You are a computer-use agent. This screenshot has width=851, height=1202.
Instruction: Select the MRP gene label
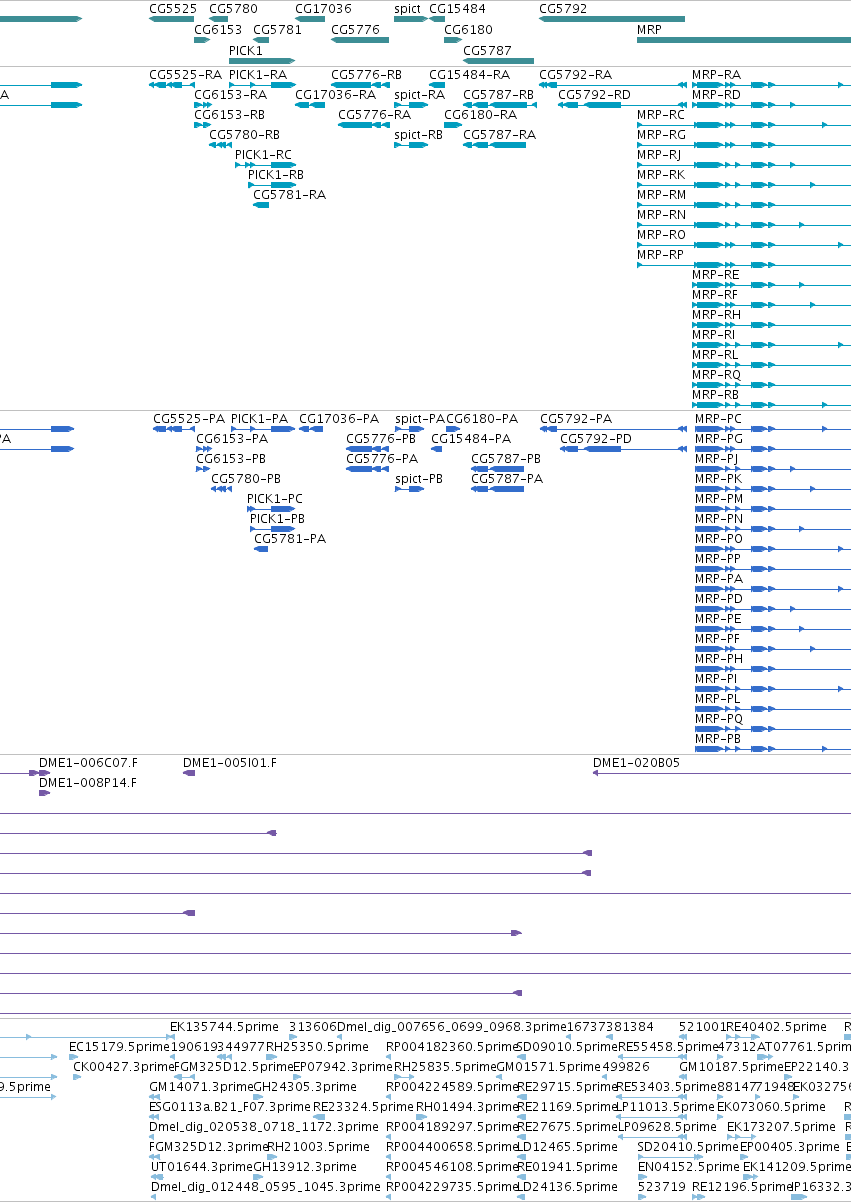pyautogui.click(x=649, y=30)
